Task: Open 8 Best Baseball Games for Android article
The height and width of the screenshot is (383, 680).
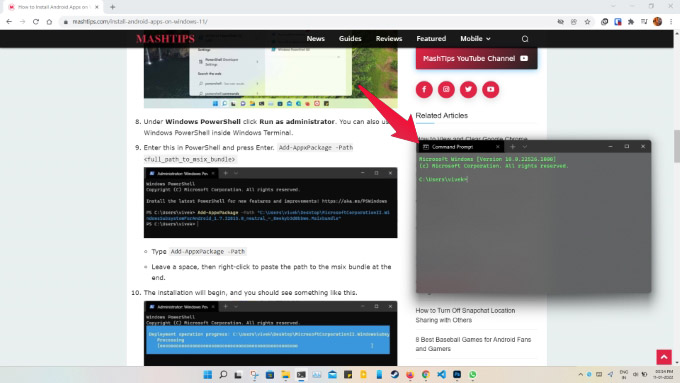Action: 473,344
